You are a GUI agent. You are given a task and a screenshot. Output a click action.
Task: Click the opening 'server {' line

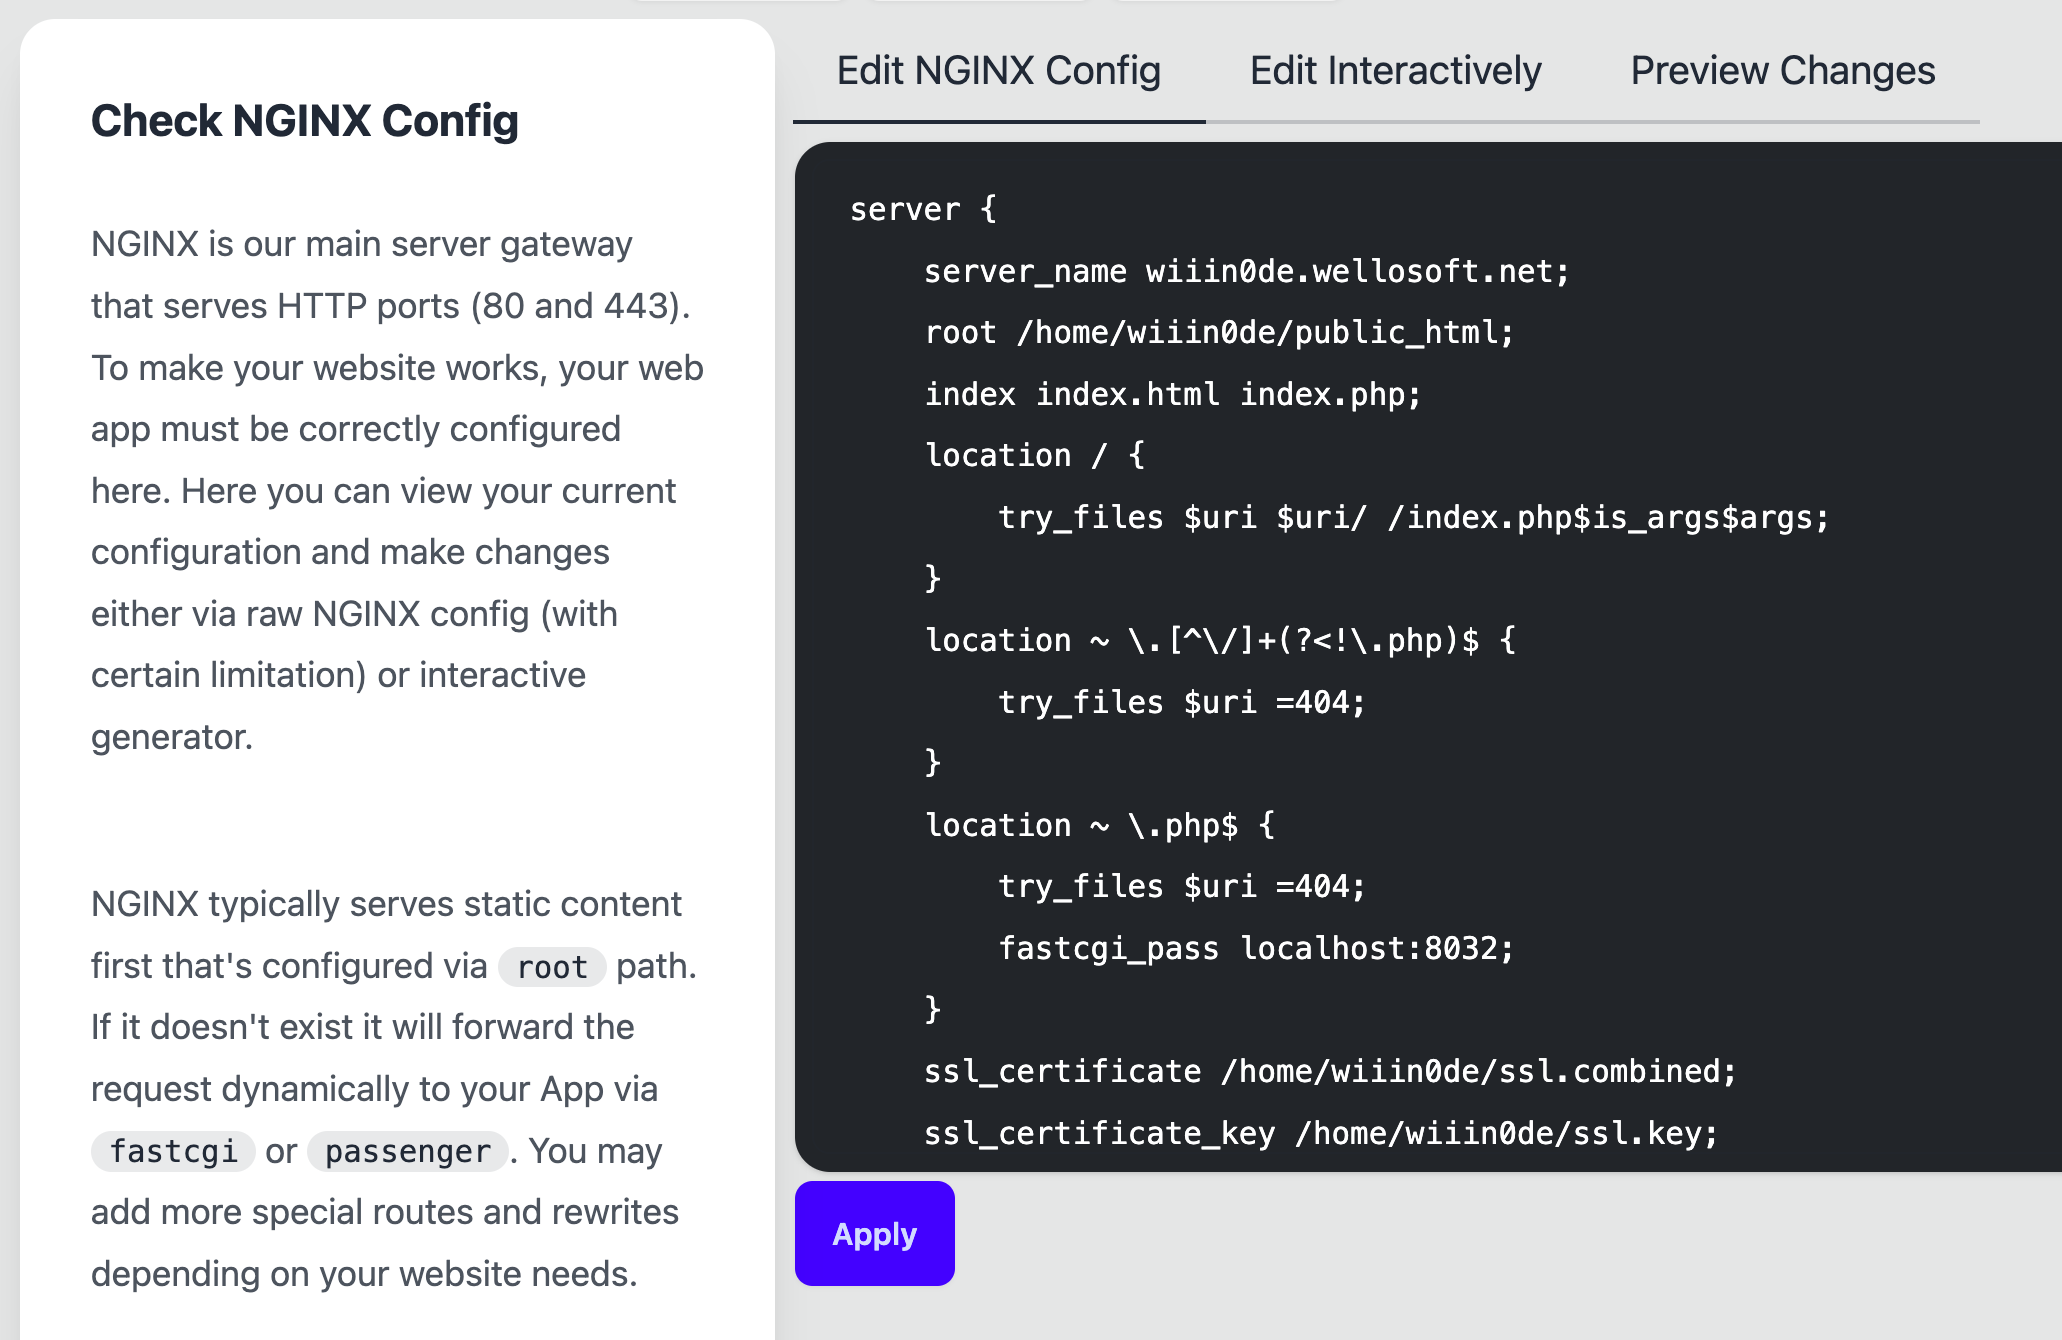click(922, 209)
